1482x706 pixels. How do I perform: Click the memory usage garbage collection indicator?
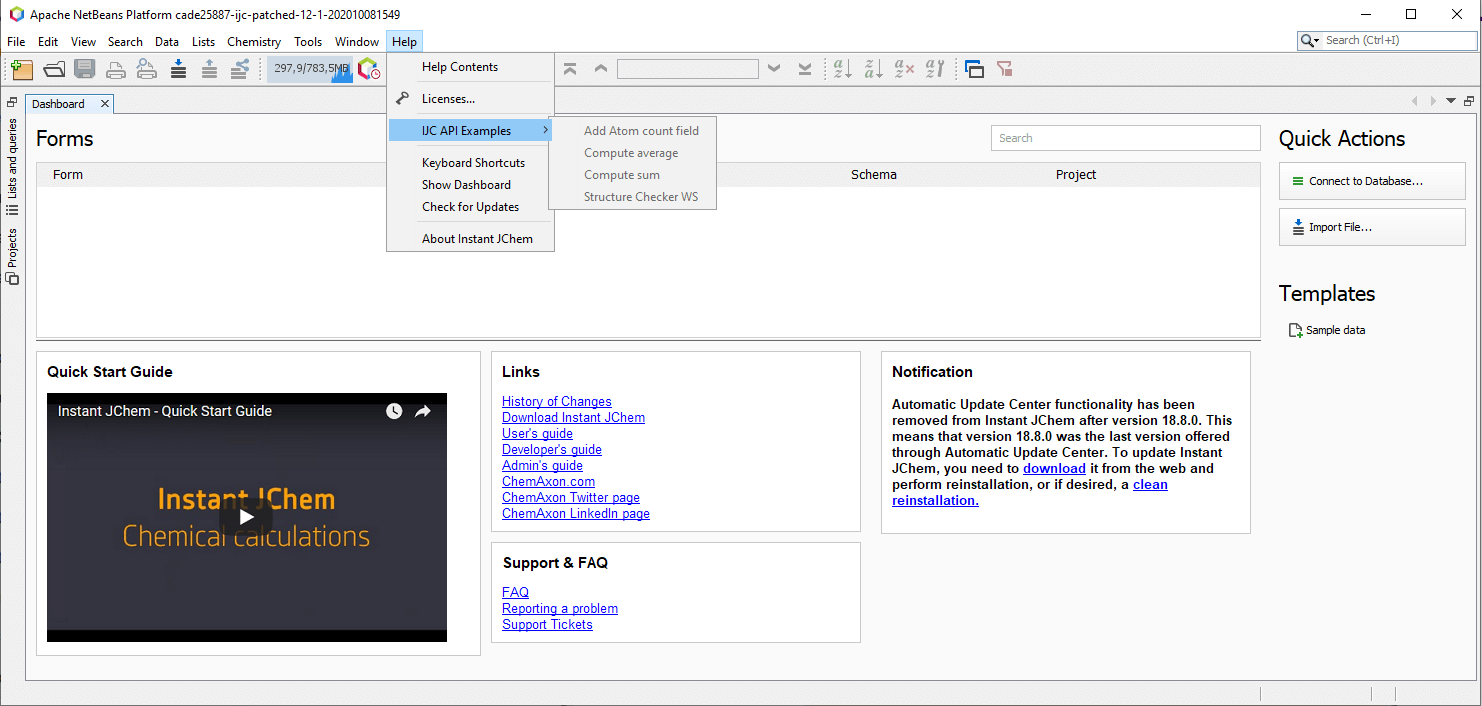tap(311, 69)
